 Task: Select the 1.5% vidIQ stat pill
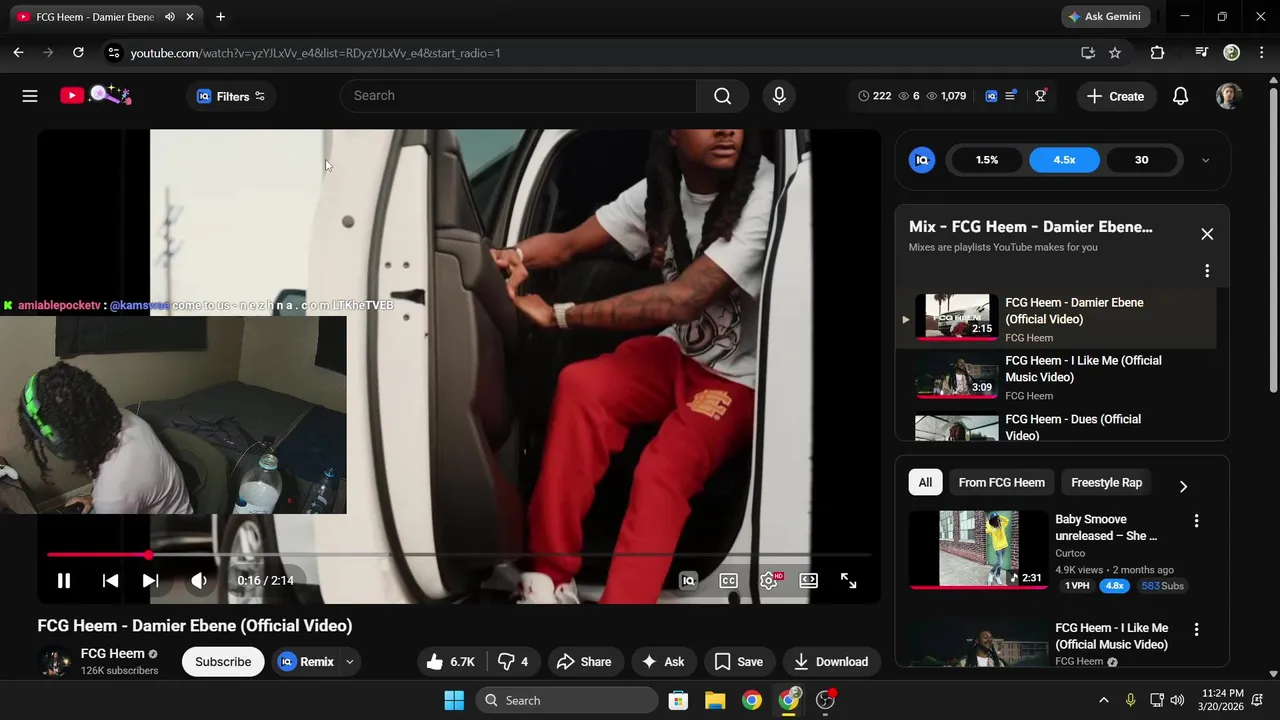tap(987, 160)
